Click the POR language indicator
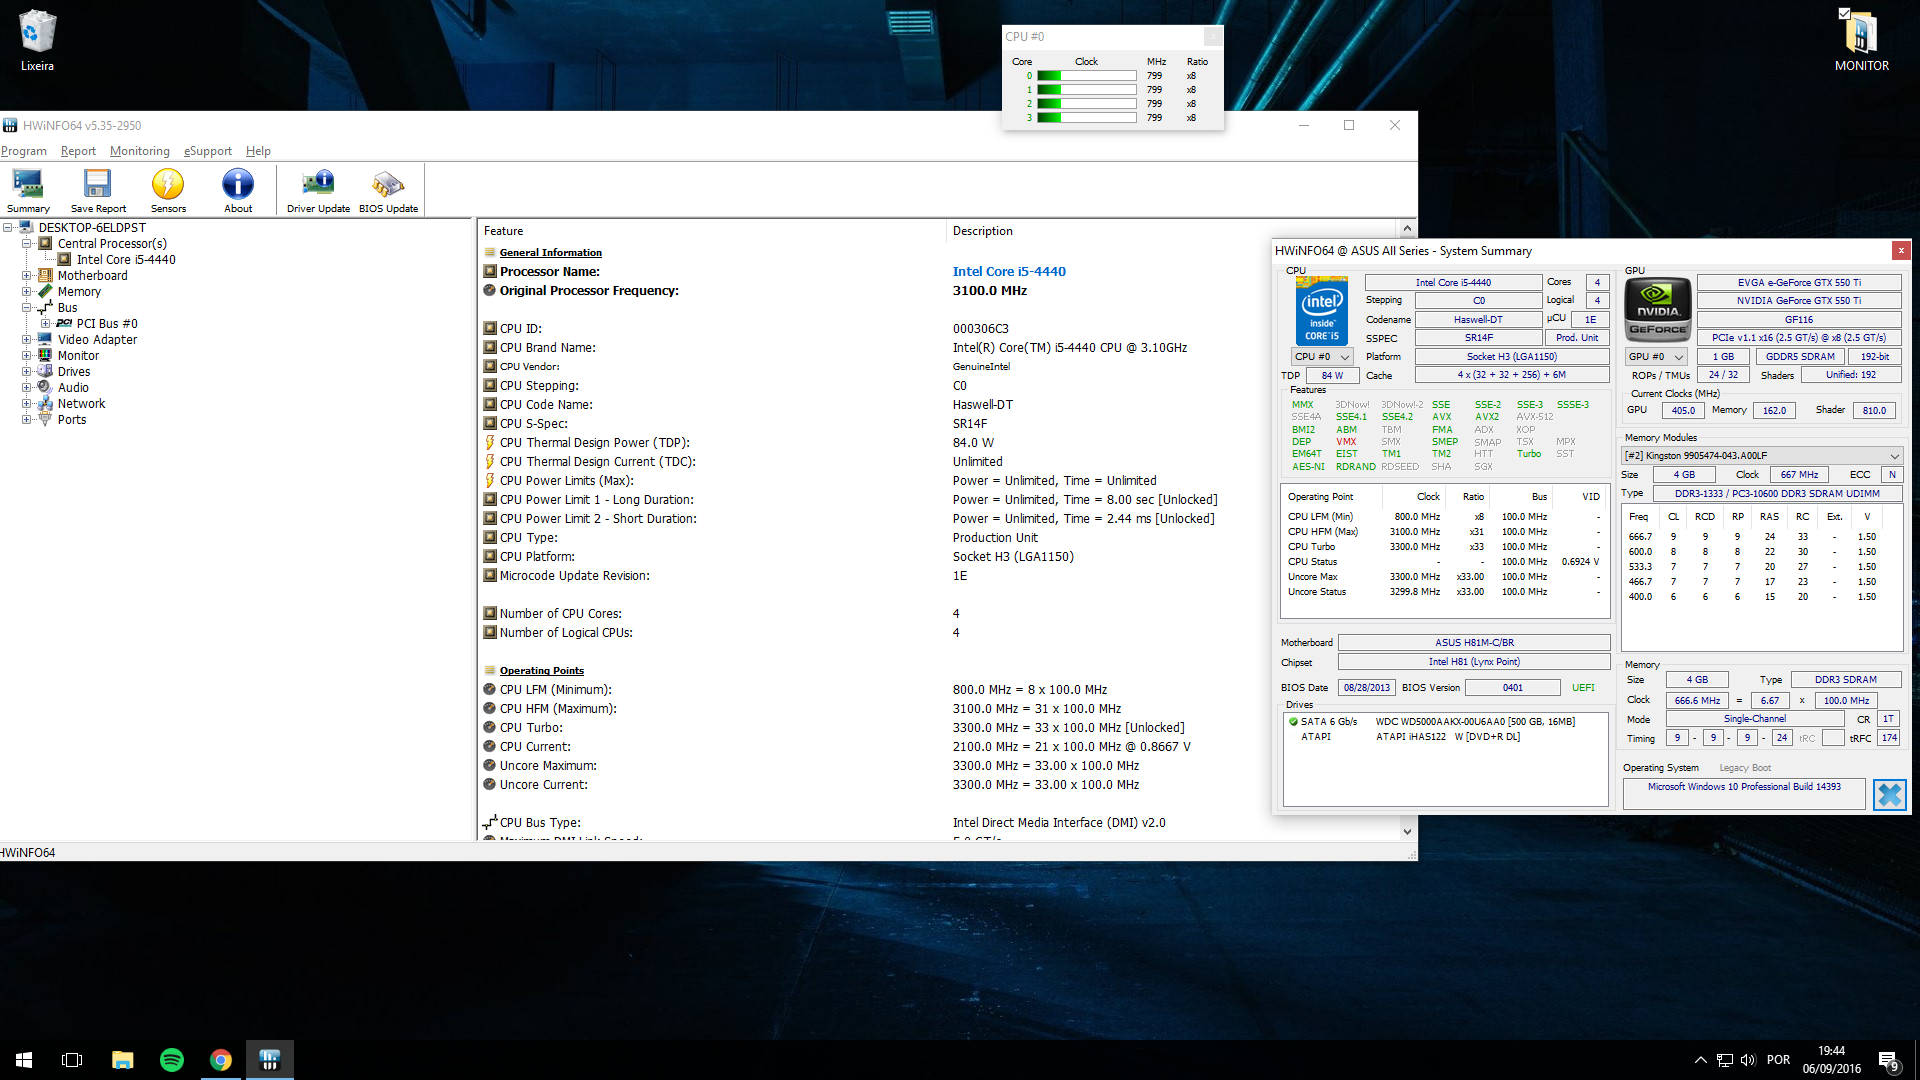This screenshot has height=1080, width=1920. click(x=1778, y=1060)
